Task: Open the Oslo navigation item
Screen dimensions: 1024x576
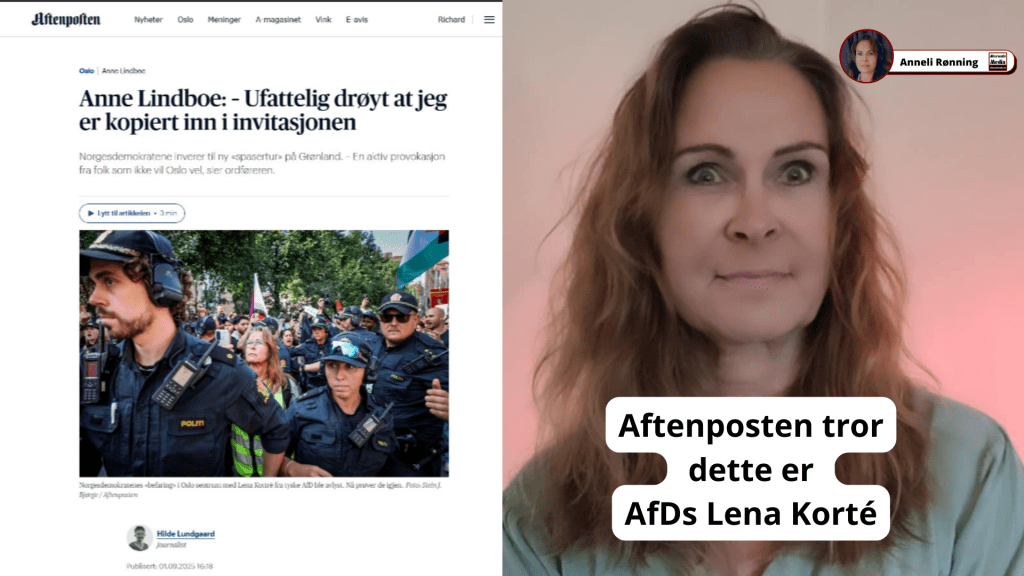Action: [185, 20]
